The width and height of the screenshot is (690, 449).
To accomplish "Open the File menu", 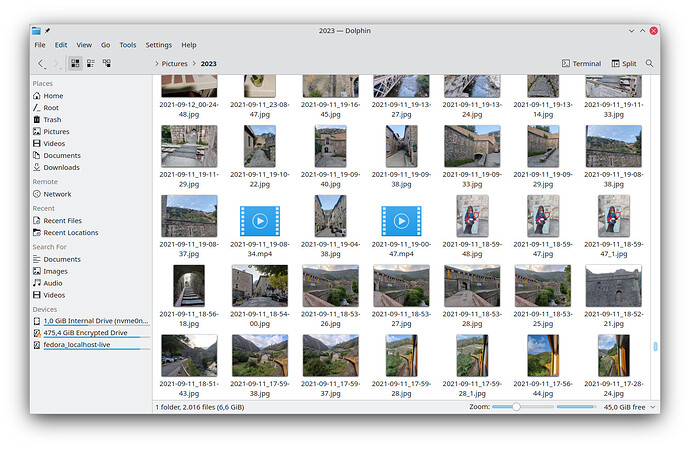I will 40,45.
